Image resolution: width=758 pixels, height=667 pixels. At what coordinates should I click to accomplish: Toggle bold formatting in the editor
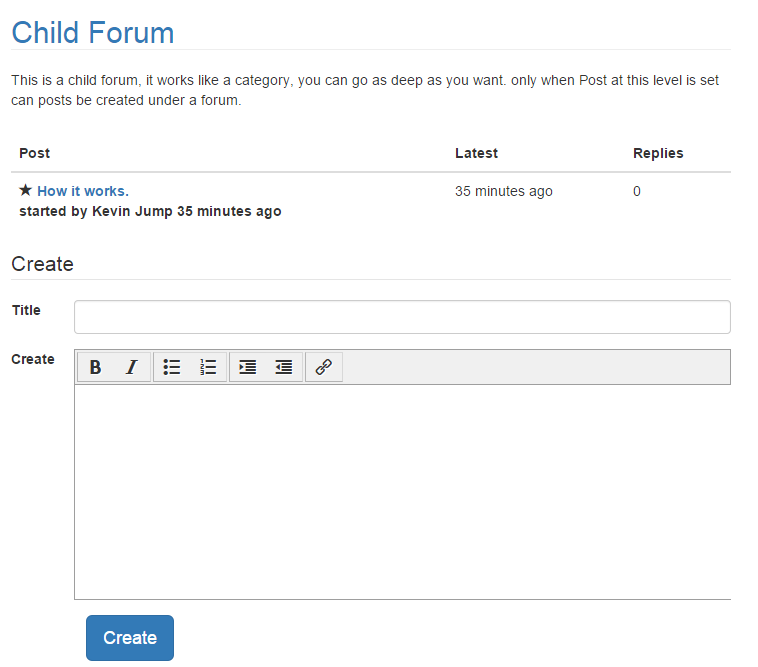click(96, 367)
